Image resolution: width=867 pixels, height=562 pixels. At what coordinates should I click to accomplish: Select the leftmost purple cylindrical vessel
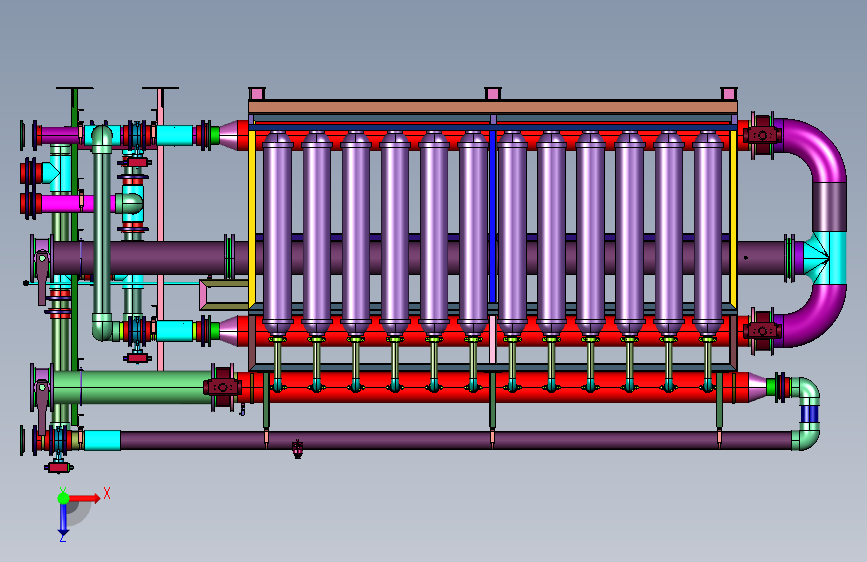[x=277, y=233]
